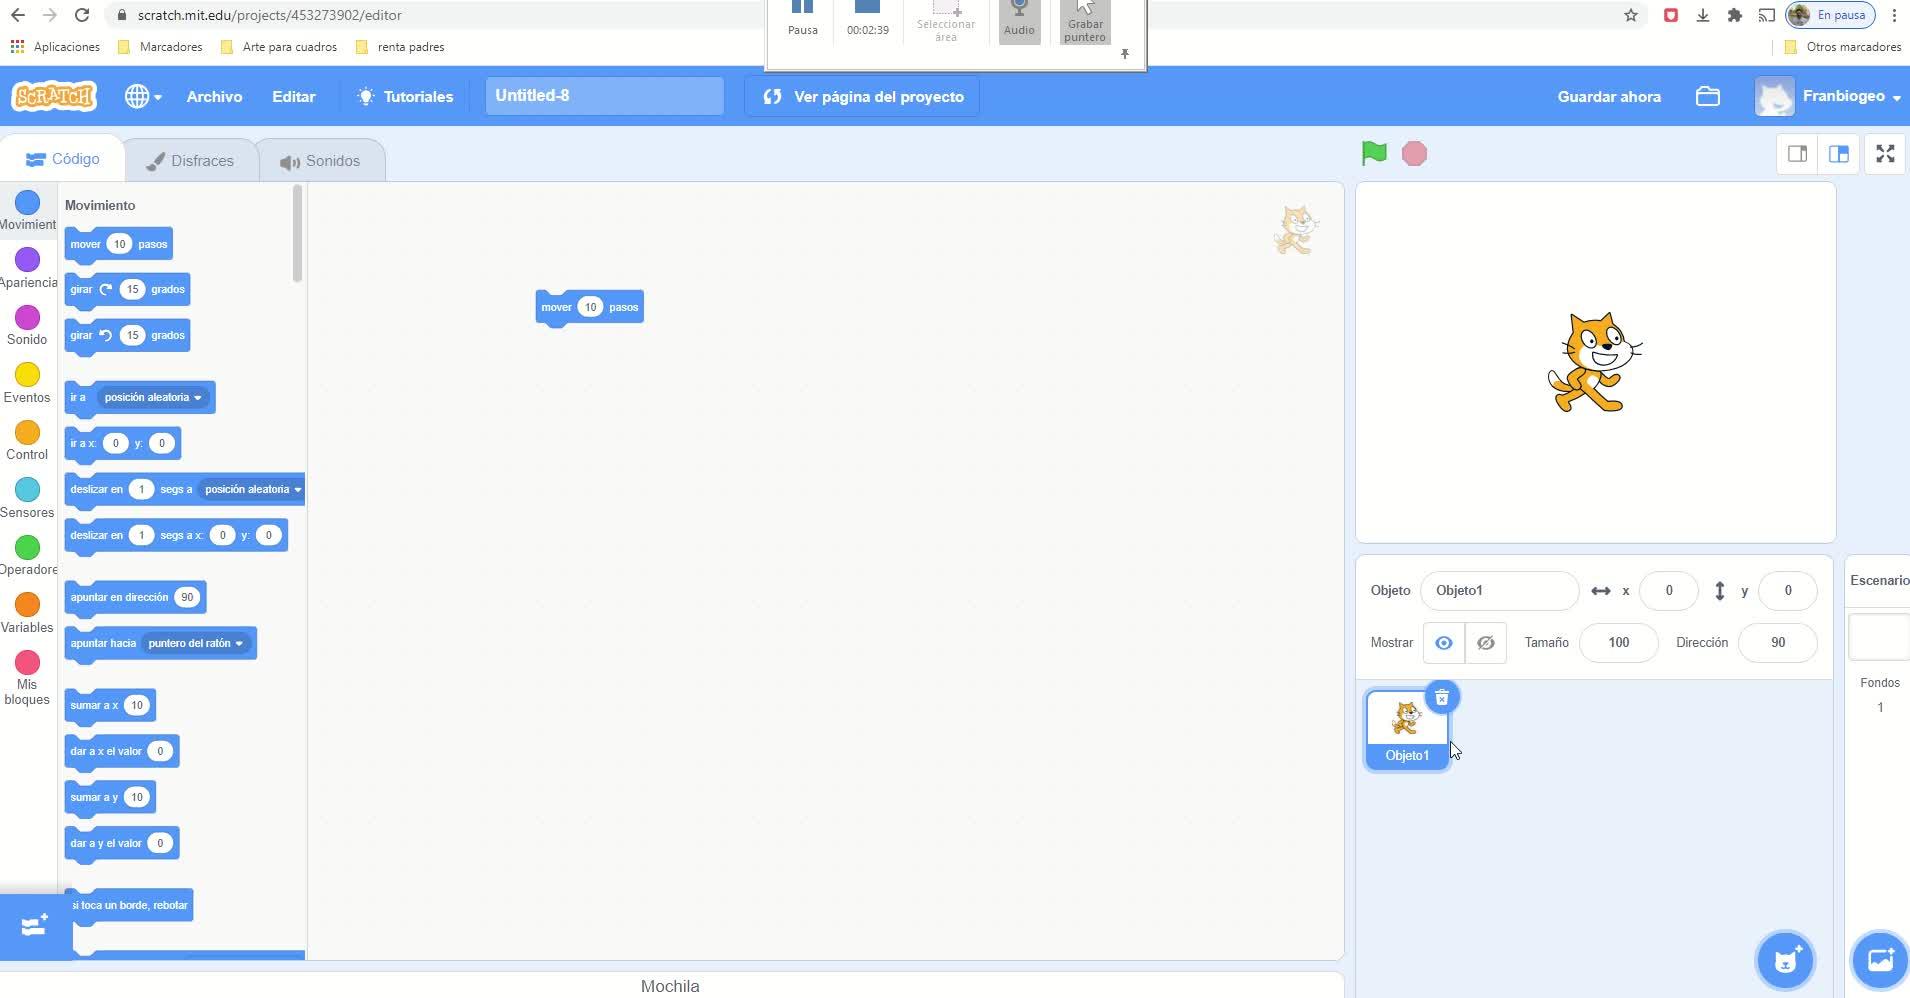Select the Movimiento block category

coord(28,211)
